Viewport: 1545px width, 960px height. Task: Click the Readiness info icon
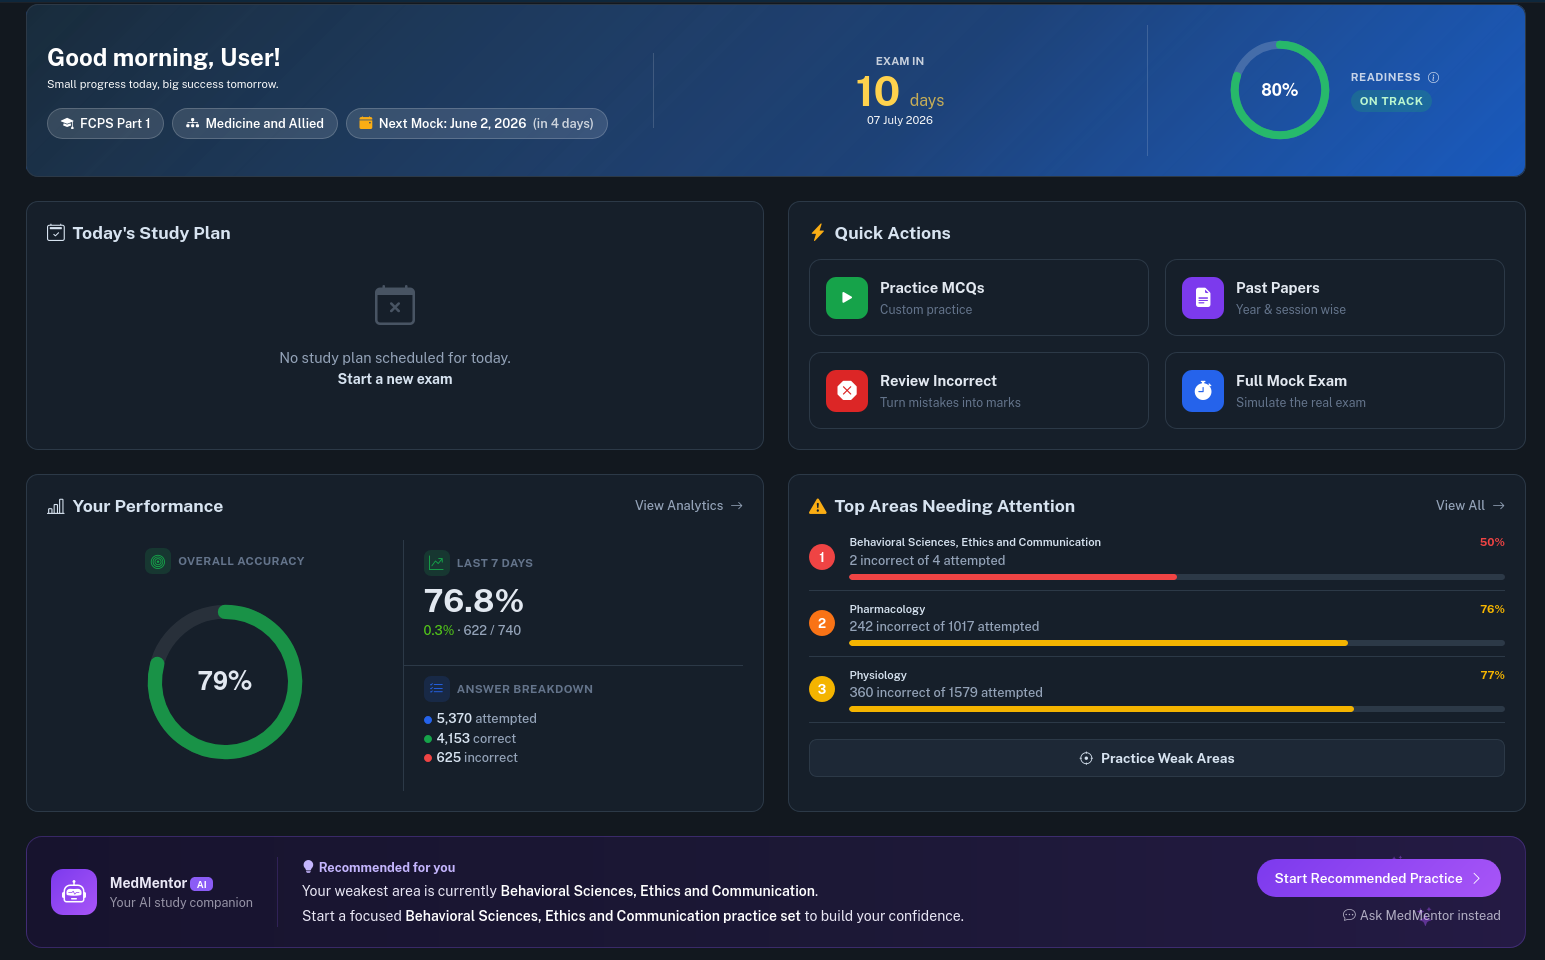[1433, 77]
